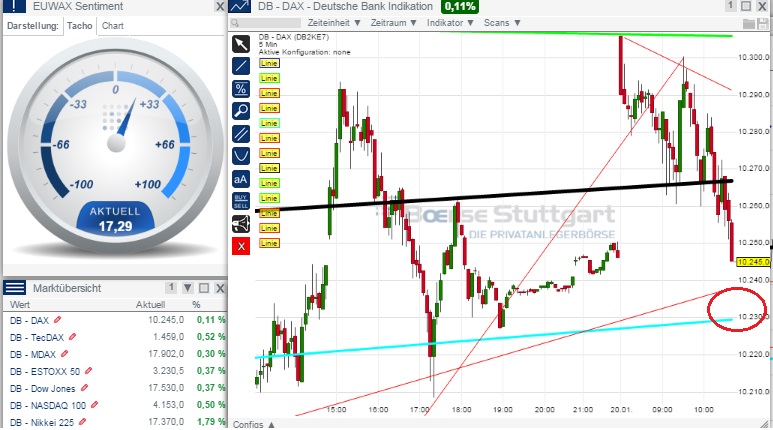Click the EUWAX sentiment gauge needle hub

116,143
